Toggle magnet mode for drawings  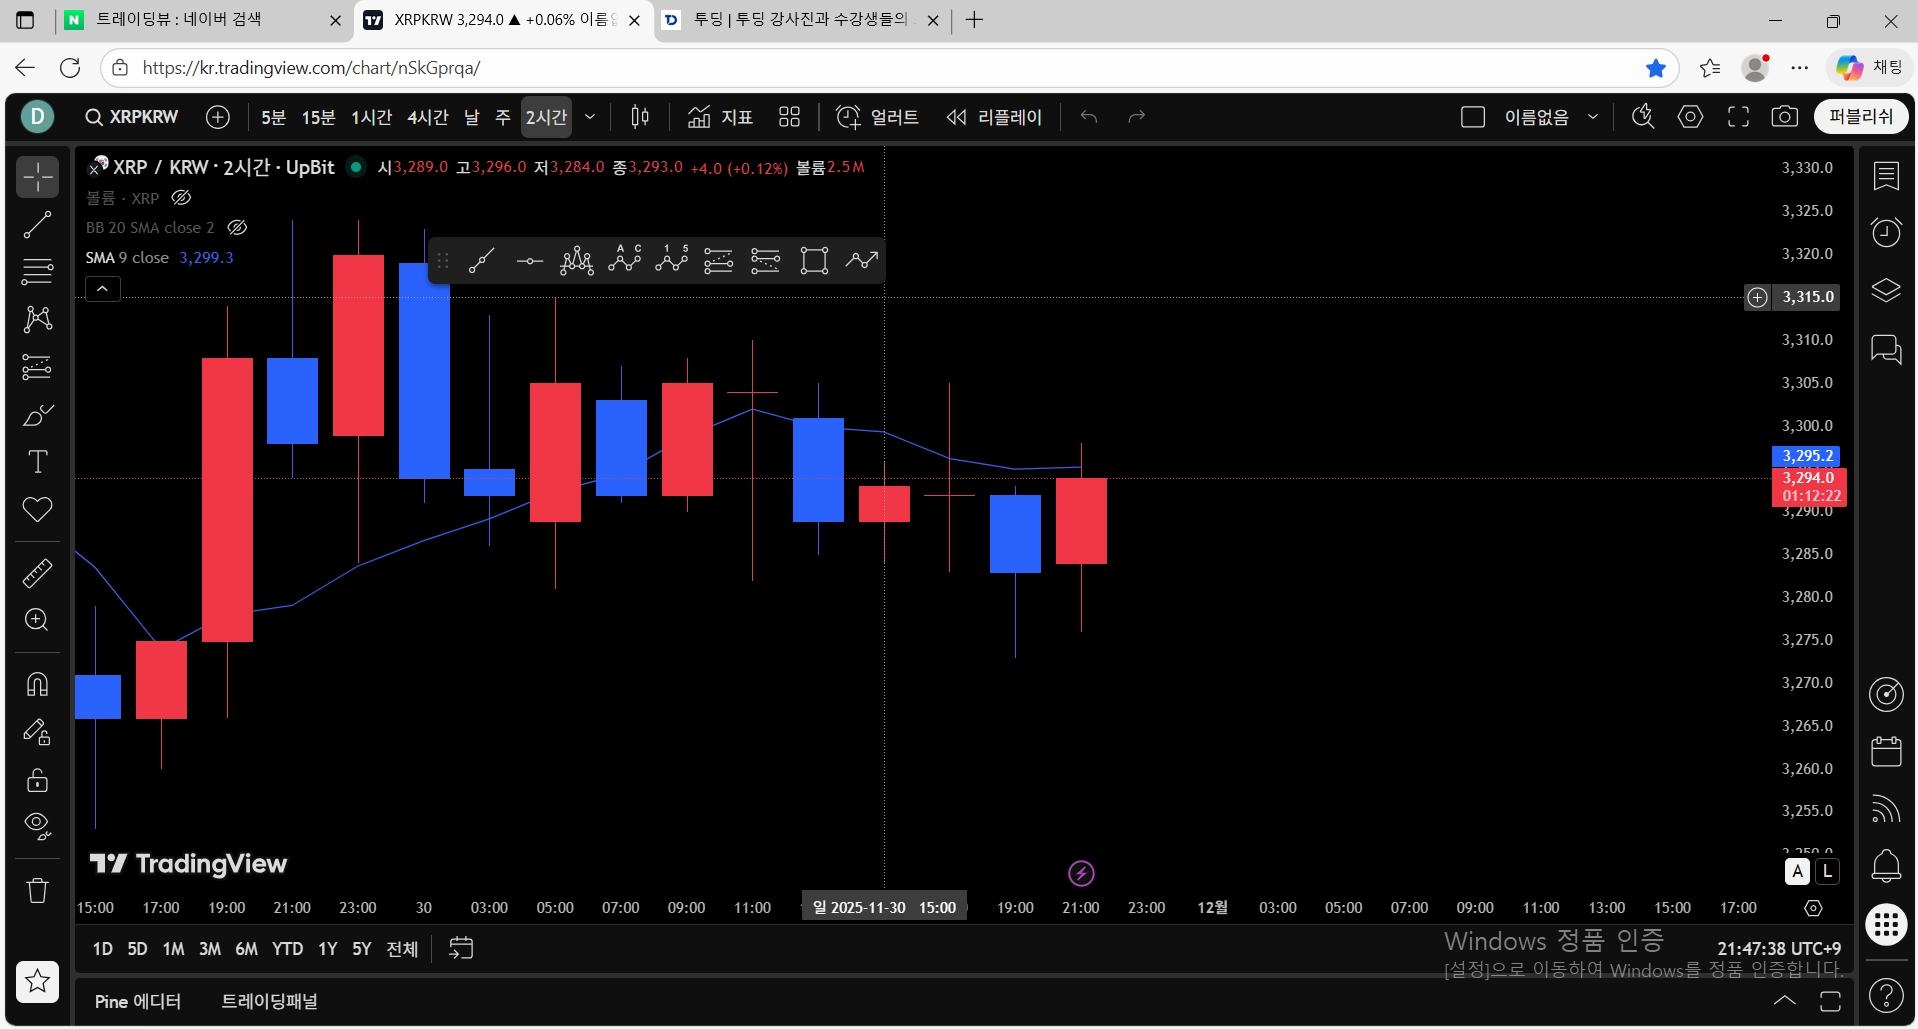pos(38,685)
